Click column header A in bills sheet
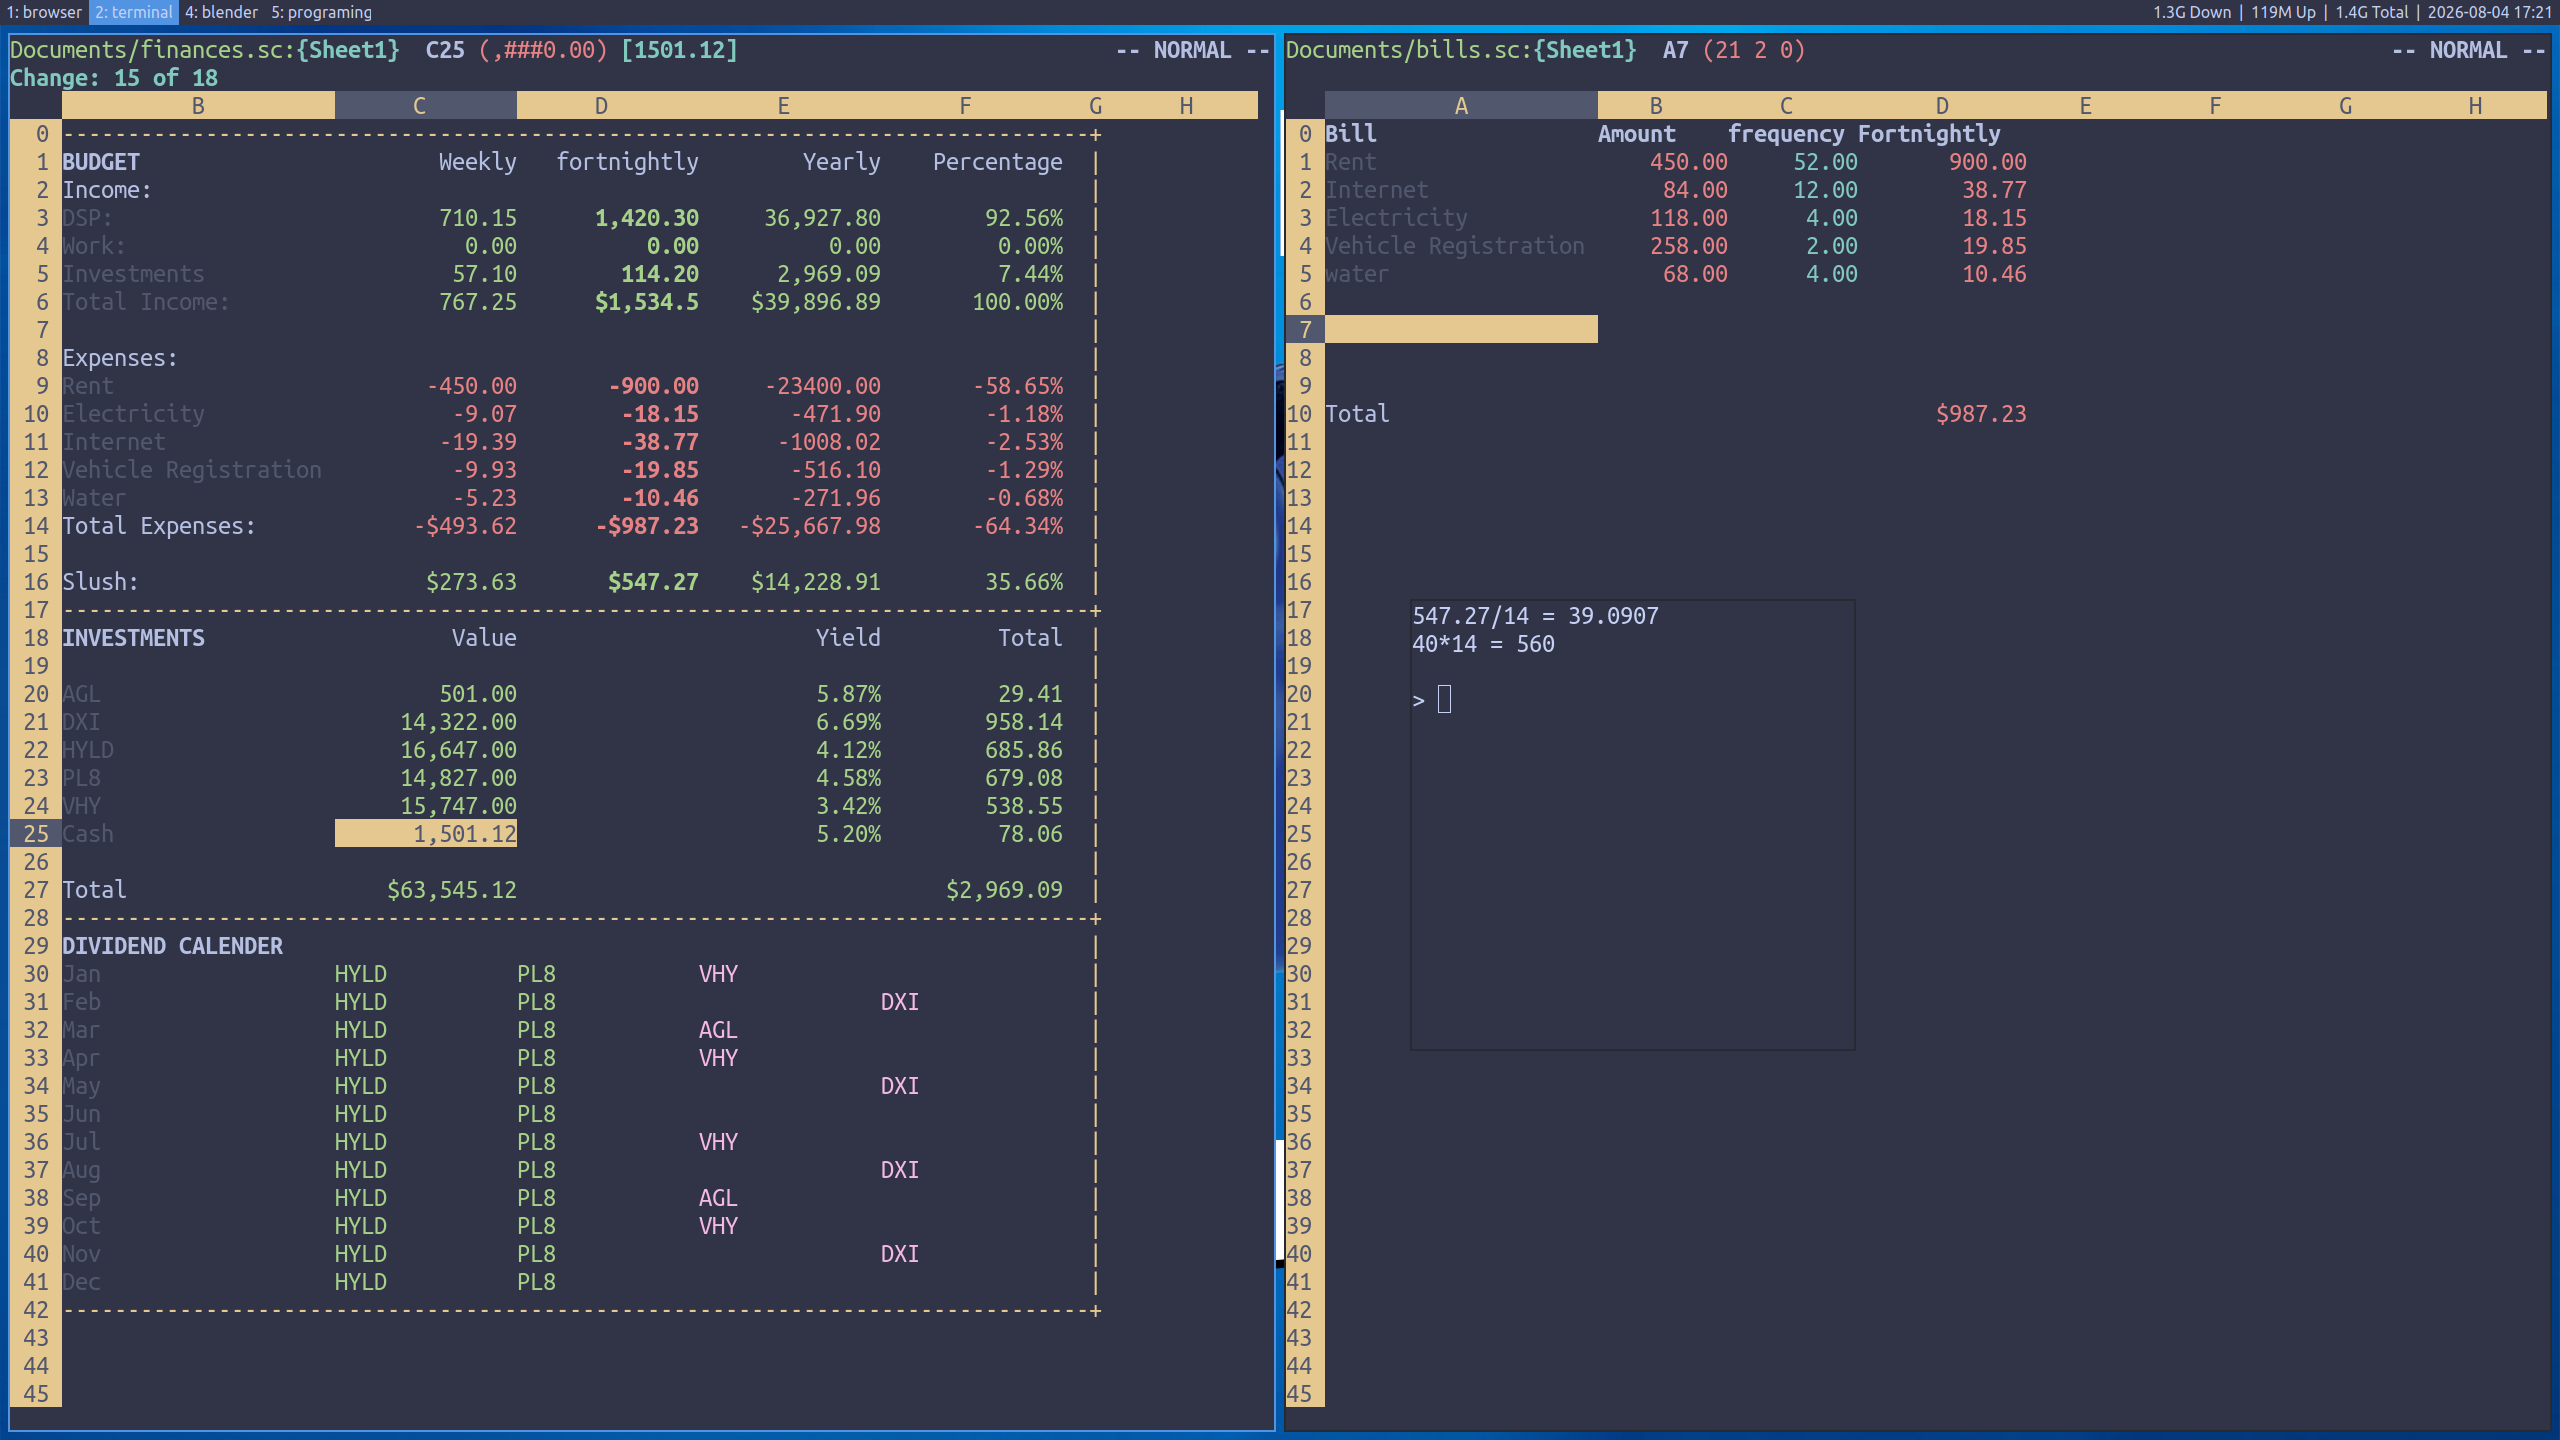This screenshot has height=1440, width=2560. click(x=1461, y=106)
